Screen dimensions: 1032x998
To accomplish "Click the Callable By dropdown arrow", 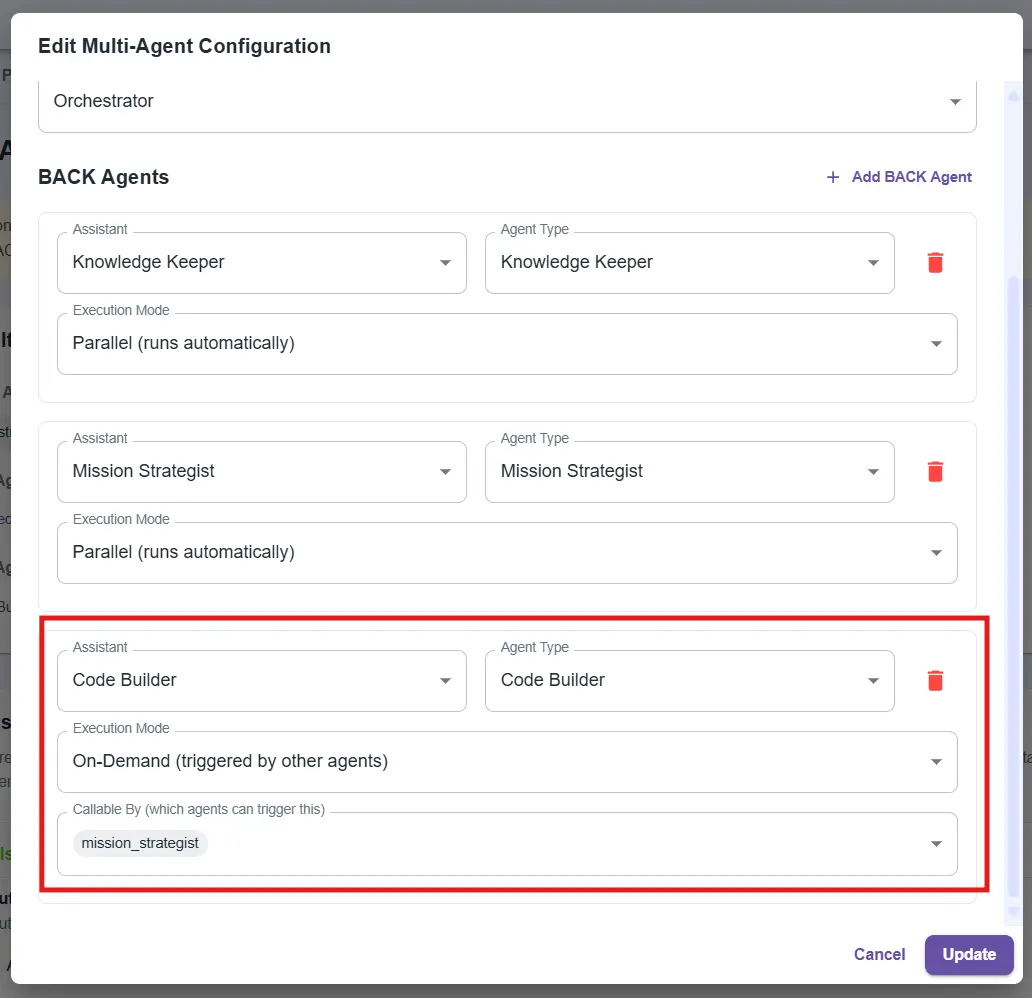I will click(936, 844).
